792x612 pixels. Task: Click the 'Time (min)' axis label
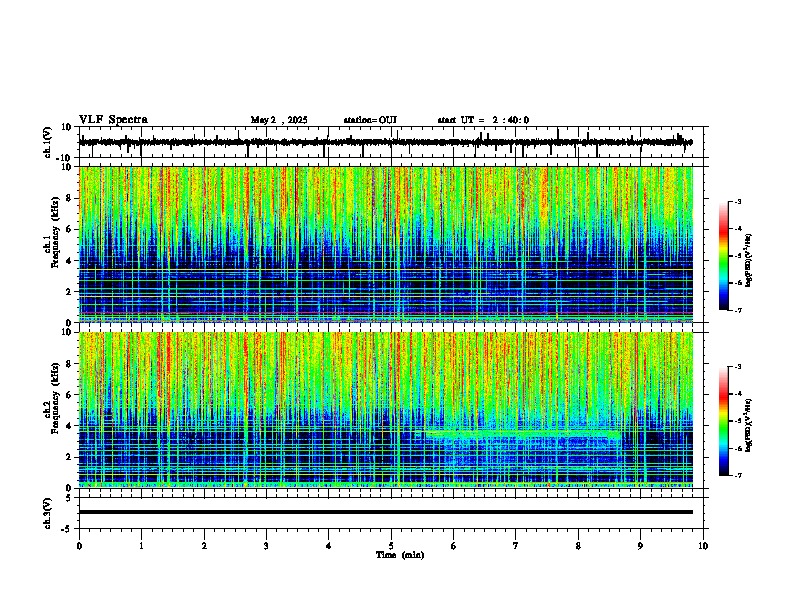click(x=400, y=555)
